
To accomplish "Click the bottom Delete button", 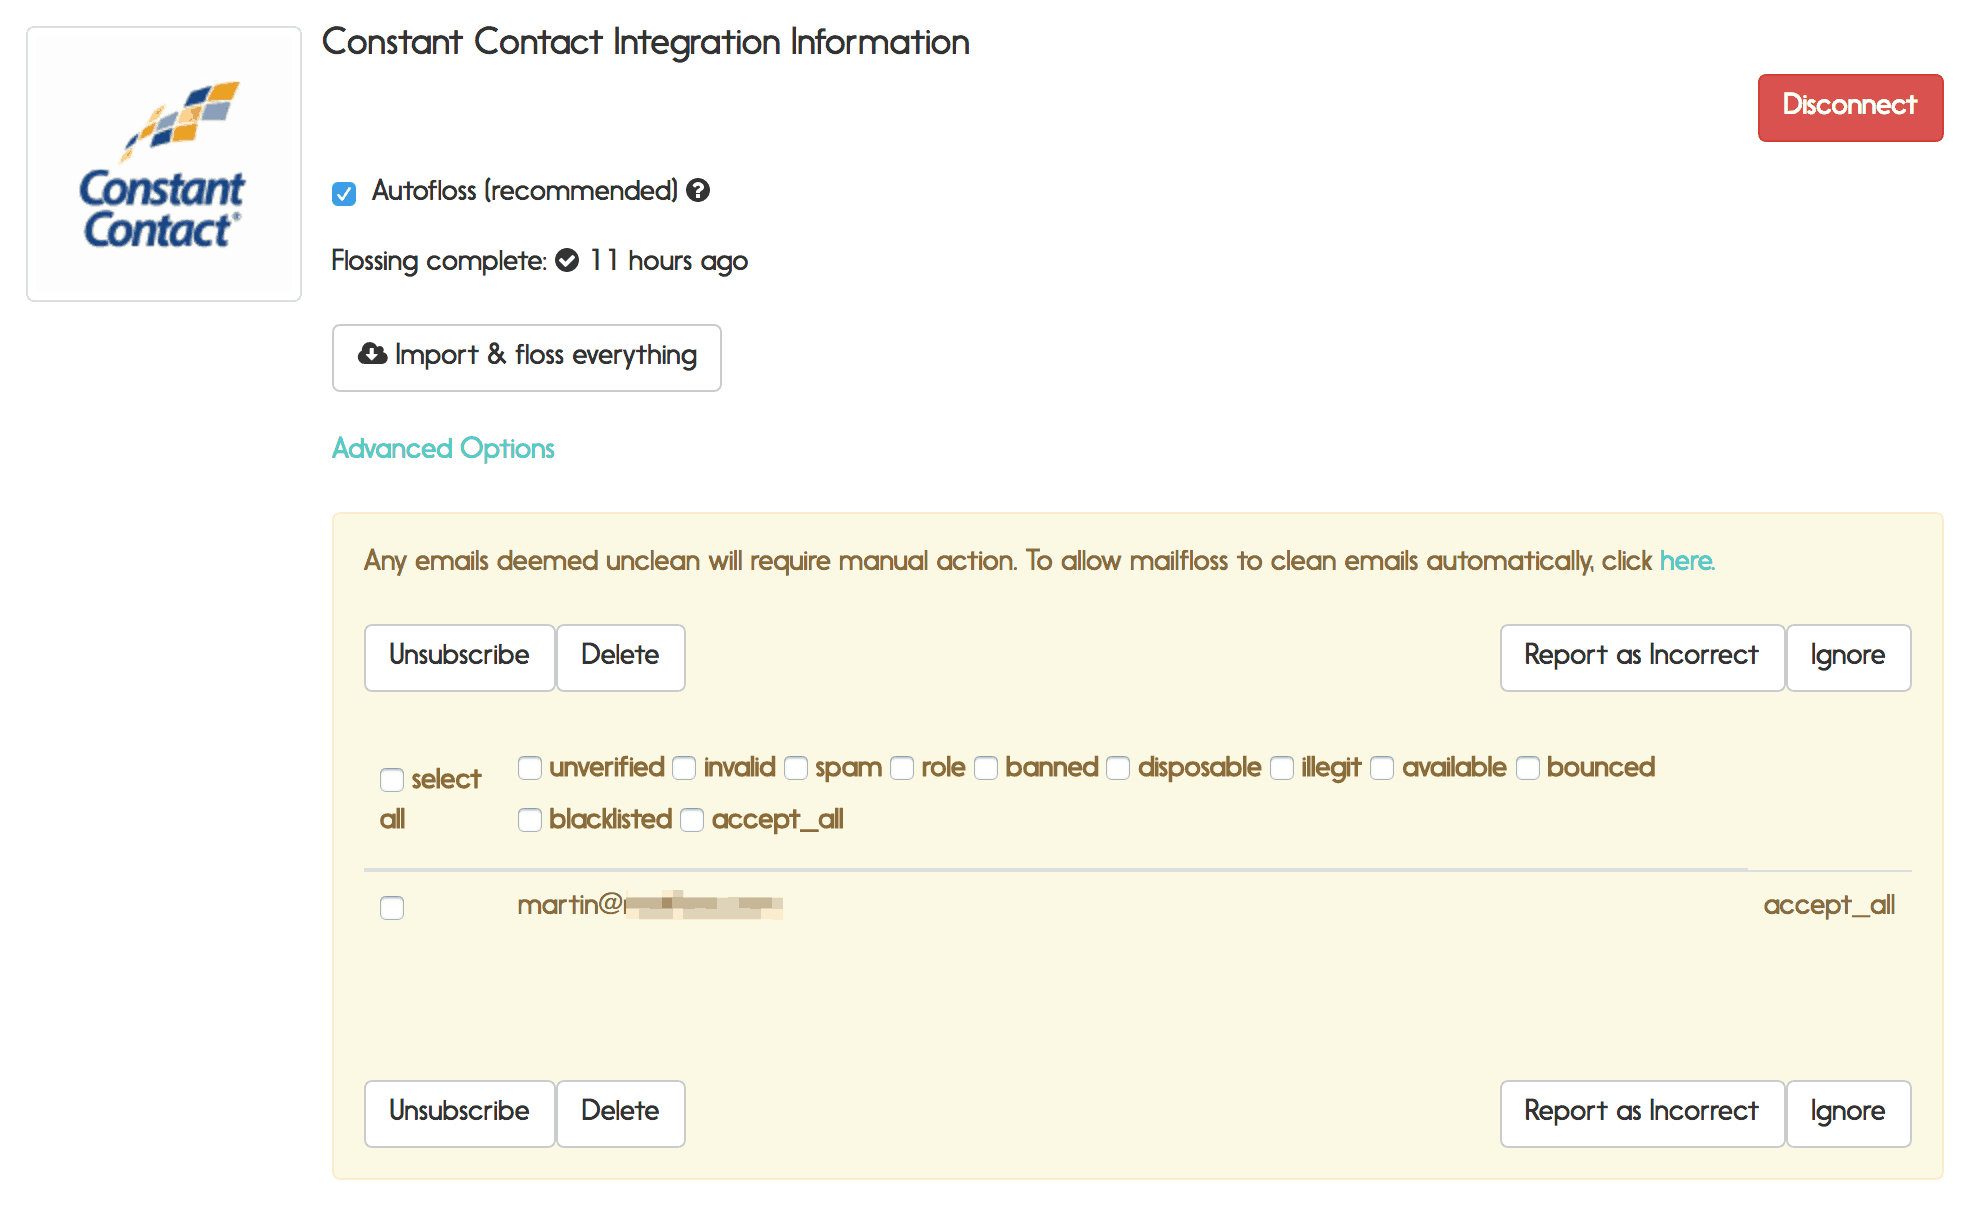I will pos(620,1113).
